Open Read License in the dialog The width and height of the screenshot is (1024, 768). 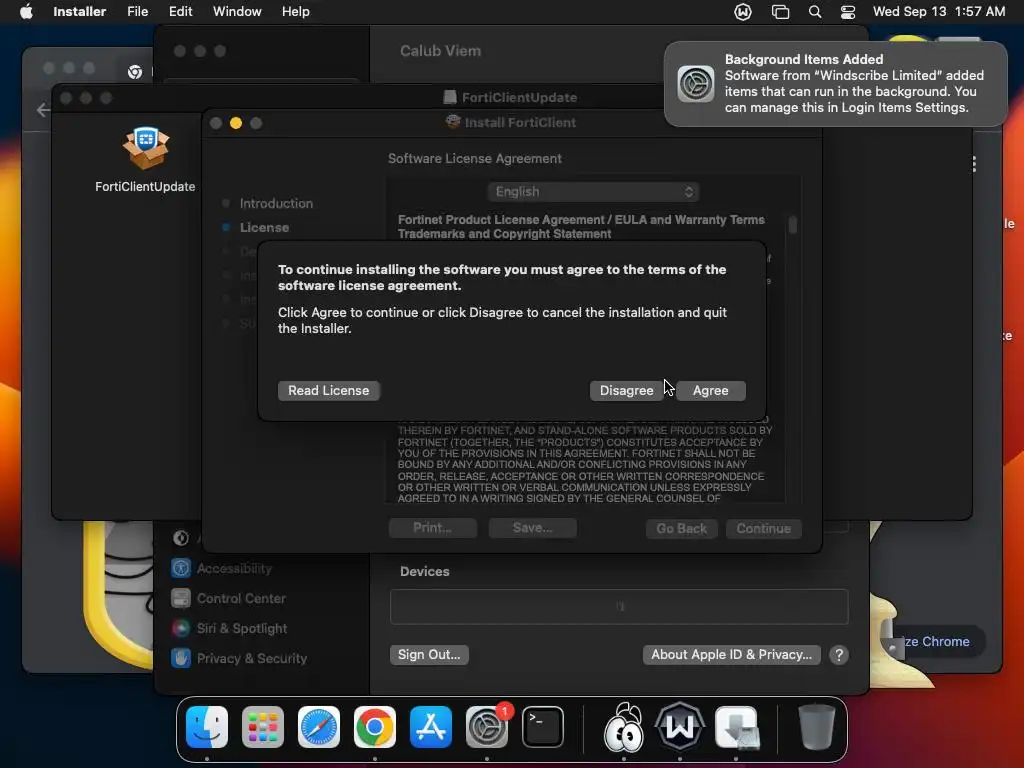[x=328, y=391]
